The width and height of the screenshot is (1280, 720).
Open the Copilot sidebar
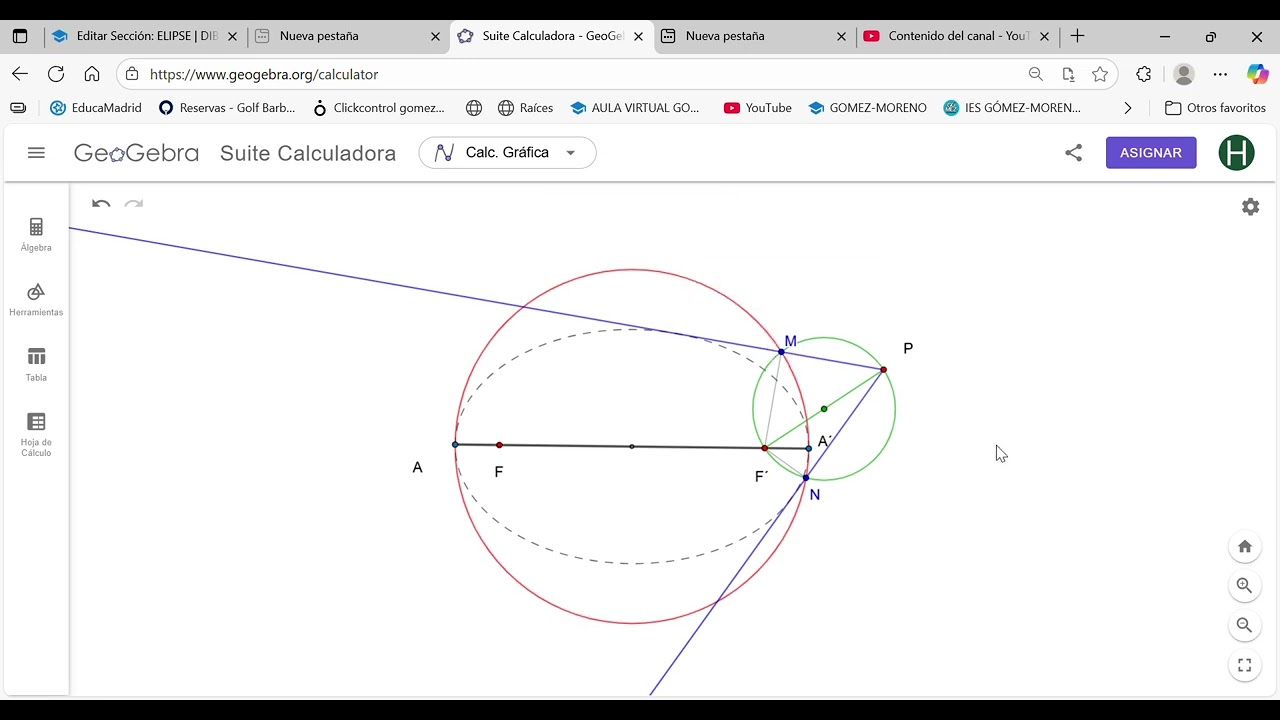1257,74
